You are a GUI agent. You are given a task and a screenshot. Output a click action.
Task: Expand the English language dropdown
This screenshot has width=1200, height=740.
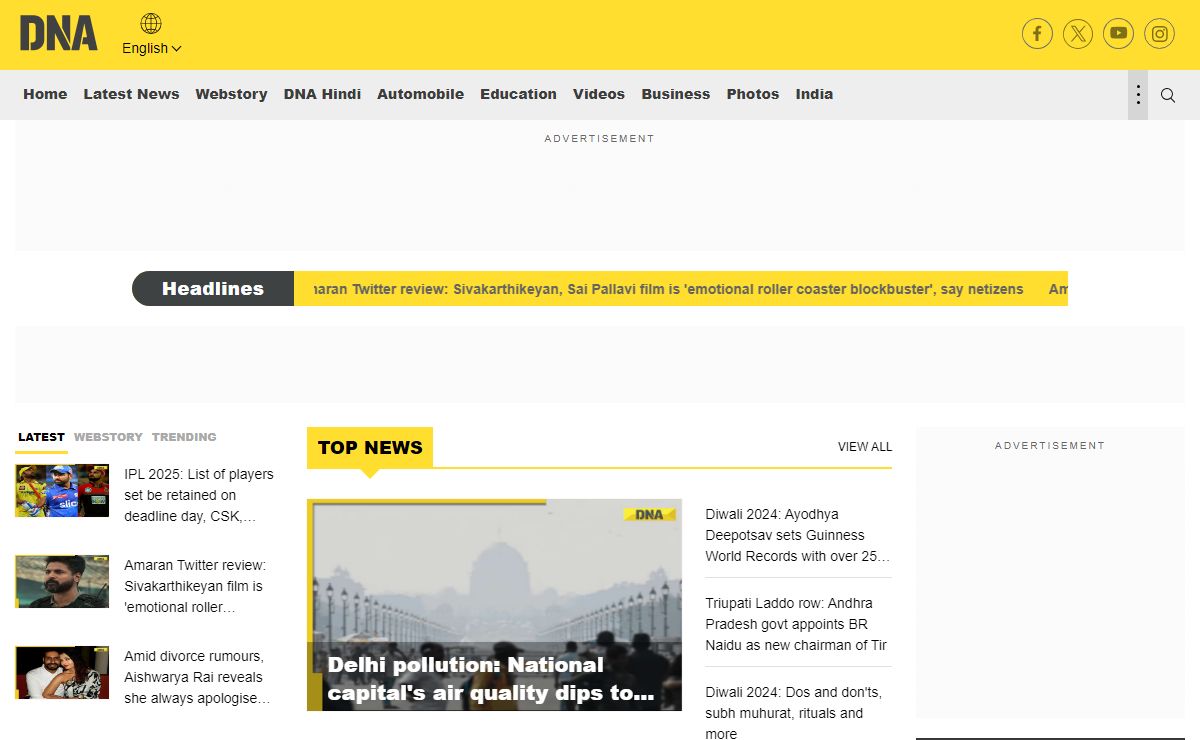[152, 48]
